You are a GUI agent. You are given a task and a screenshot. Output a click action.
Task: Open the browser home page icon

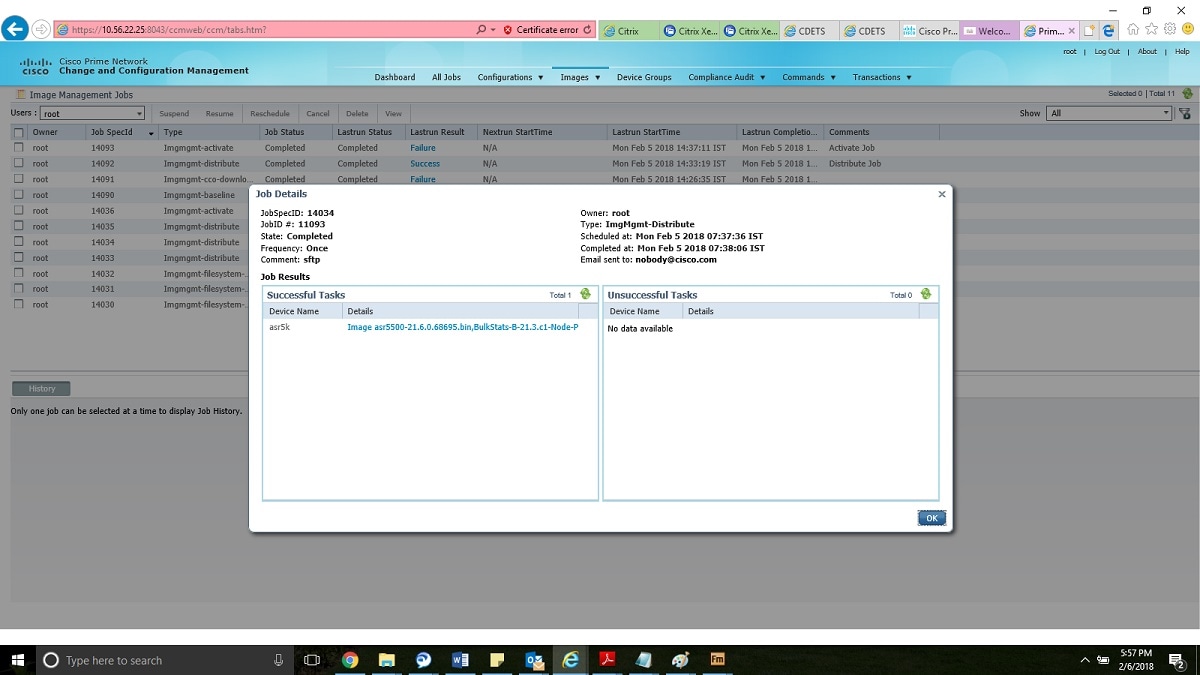click(1135, 30)
